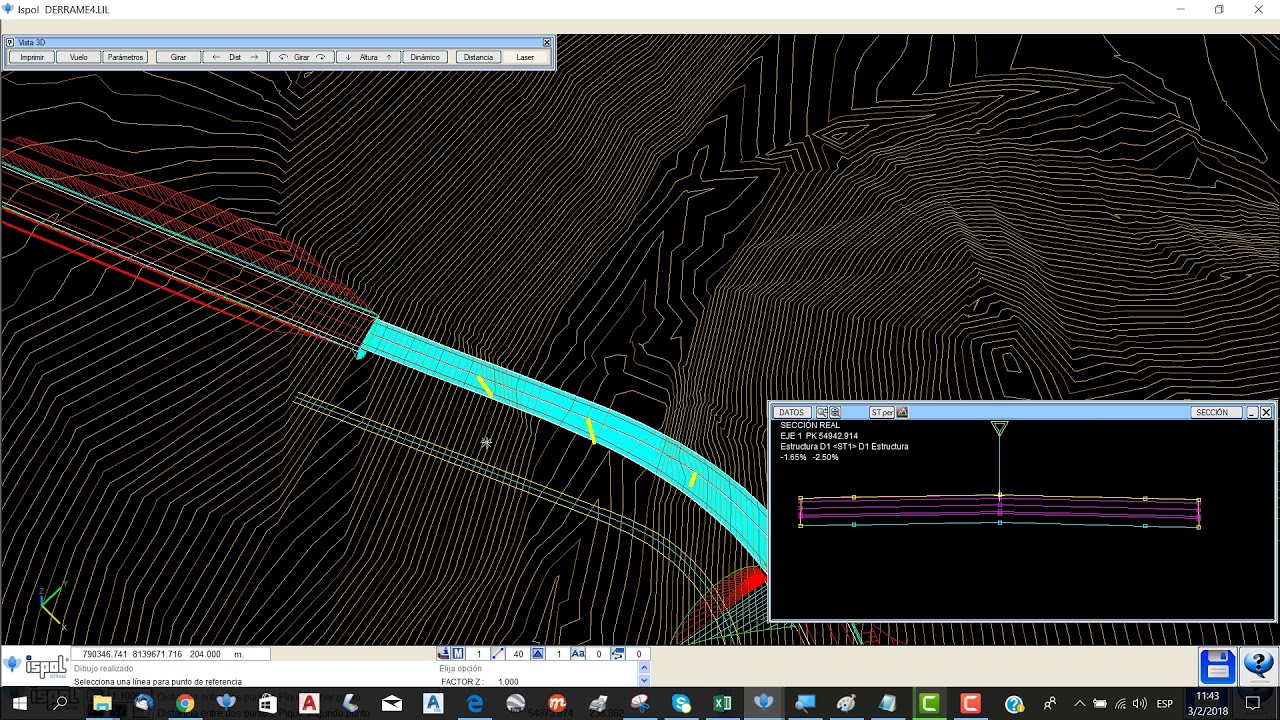Click the layers swap icon in status bar
Image resolution: width=1280 pixels, height=720 pixels.
click(x=618, y=654)
